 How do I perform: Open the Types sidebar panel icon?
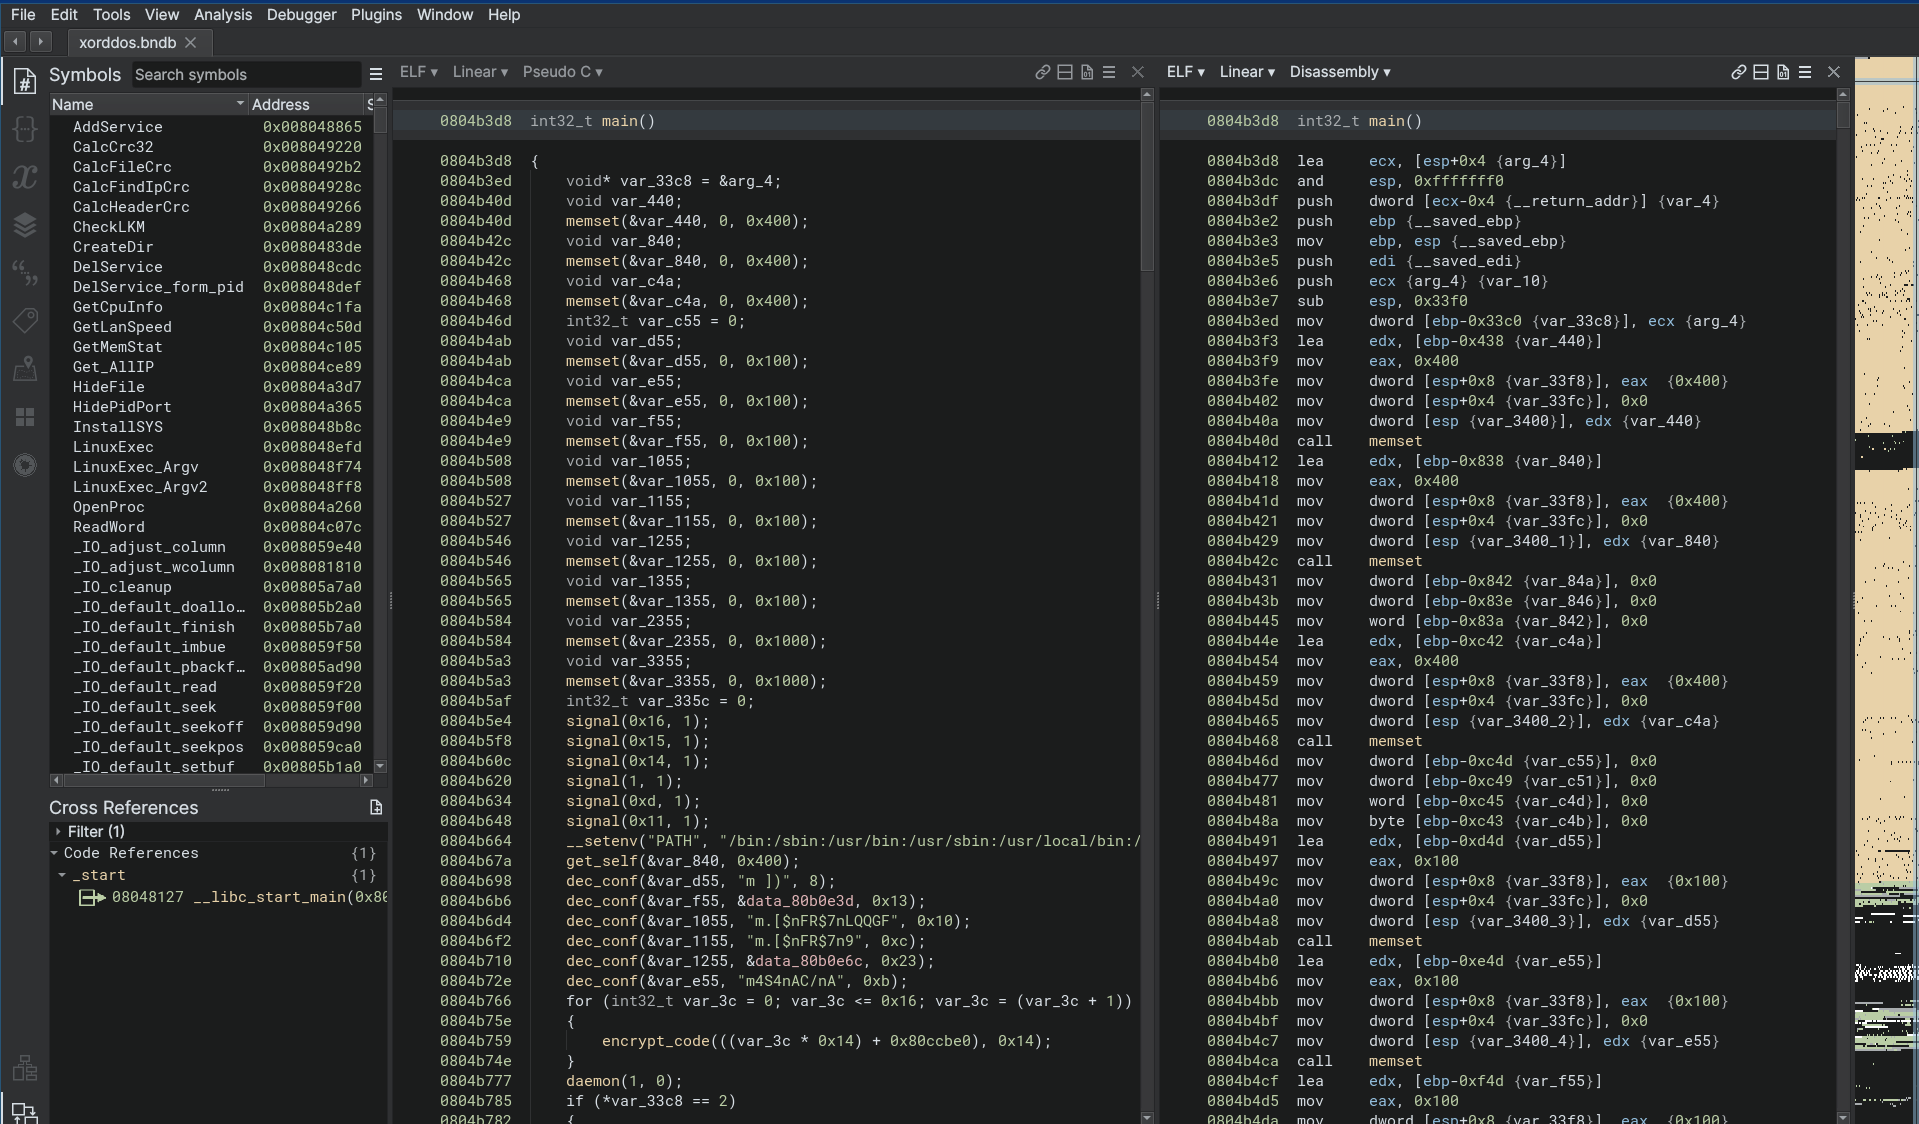point(25,129)
